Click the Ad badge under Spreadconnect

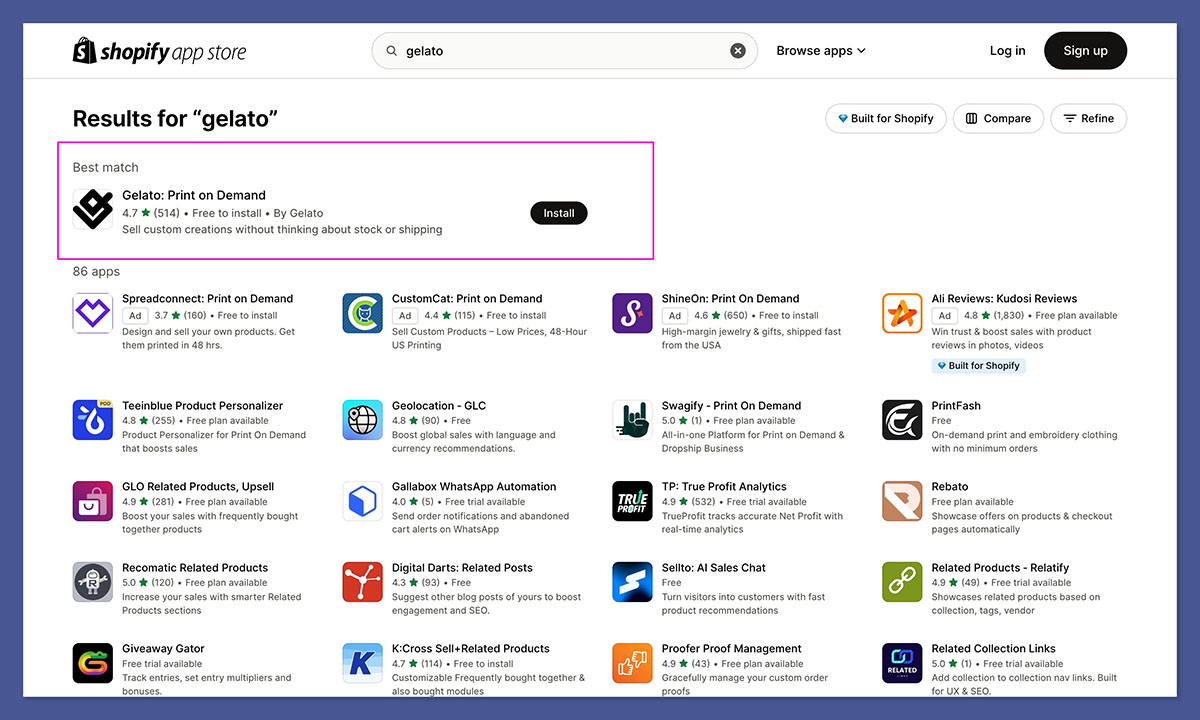(135, 315)
